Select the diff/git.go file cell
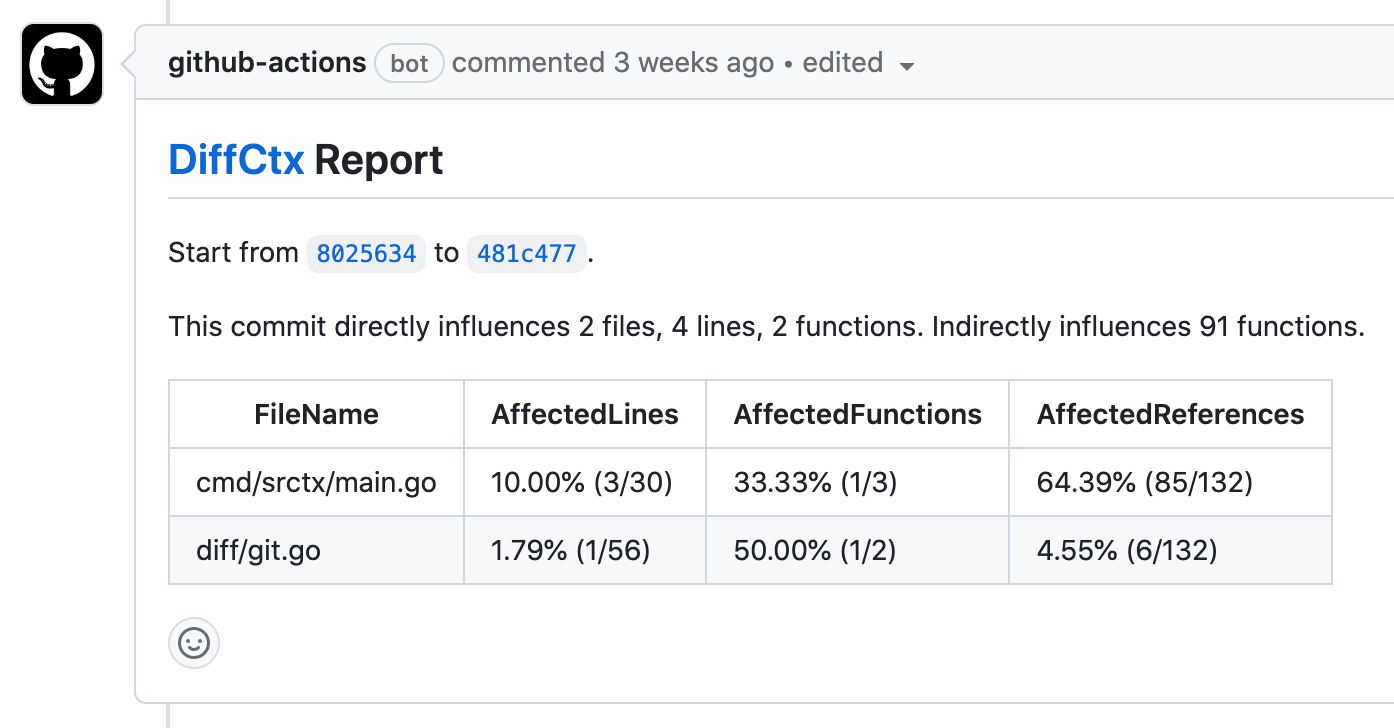 coord(258,550)
